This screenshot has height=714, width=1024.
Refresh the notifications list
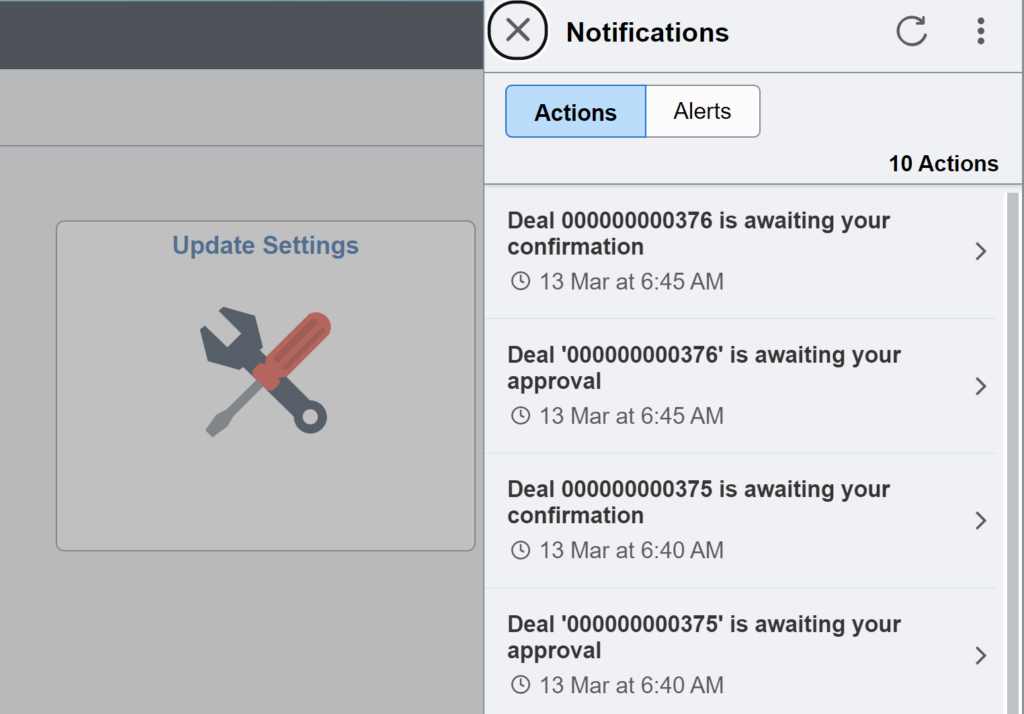click(911, 31)
